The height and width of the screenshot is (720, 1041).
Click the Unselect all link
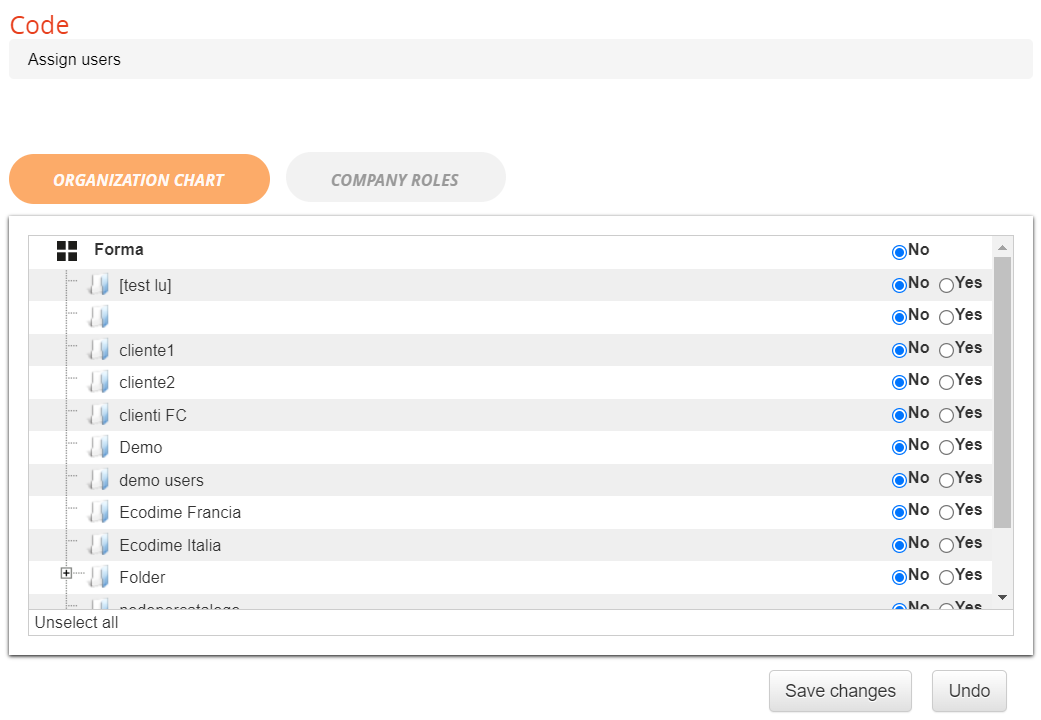[76, 623]
